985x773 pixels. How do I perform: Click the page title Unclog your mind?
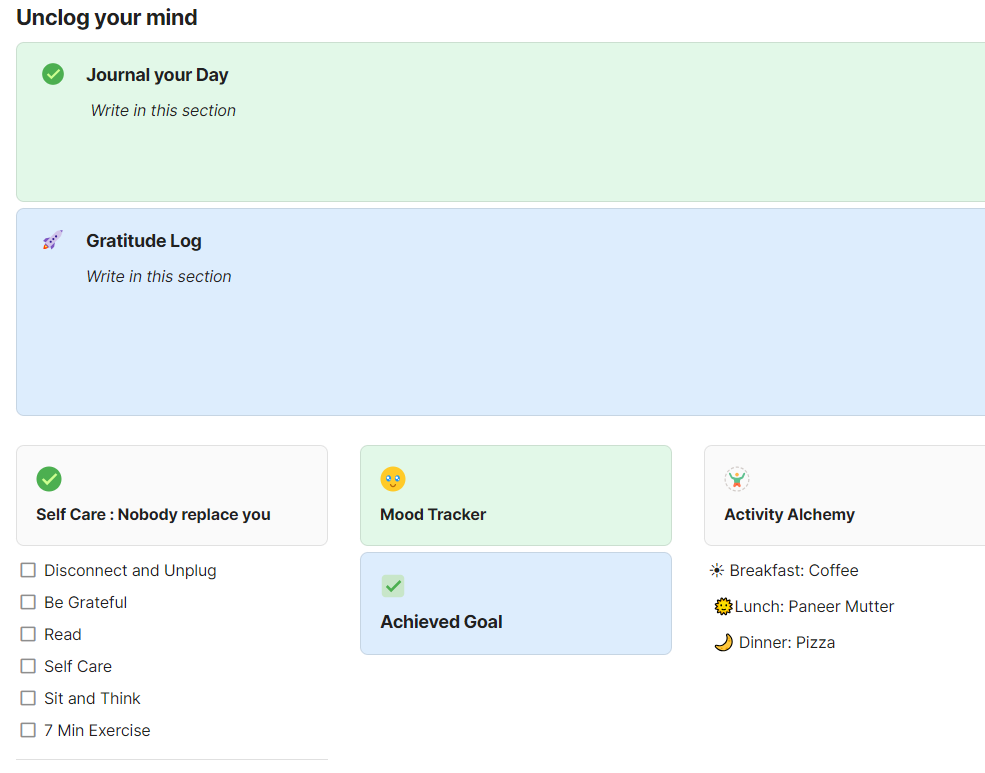click(106, 17)
